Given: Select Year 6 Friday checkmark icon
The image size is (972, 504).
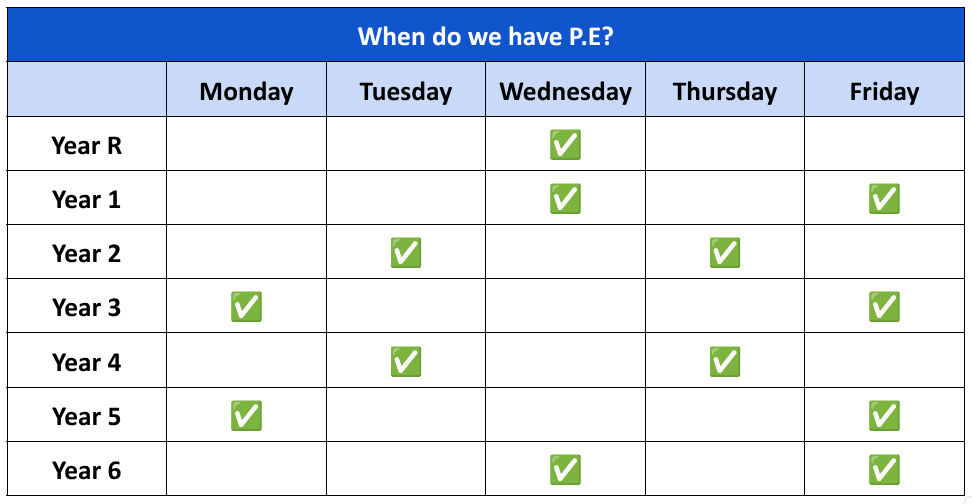Looking at the screenshot, I should pos(884,469).
